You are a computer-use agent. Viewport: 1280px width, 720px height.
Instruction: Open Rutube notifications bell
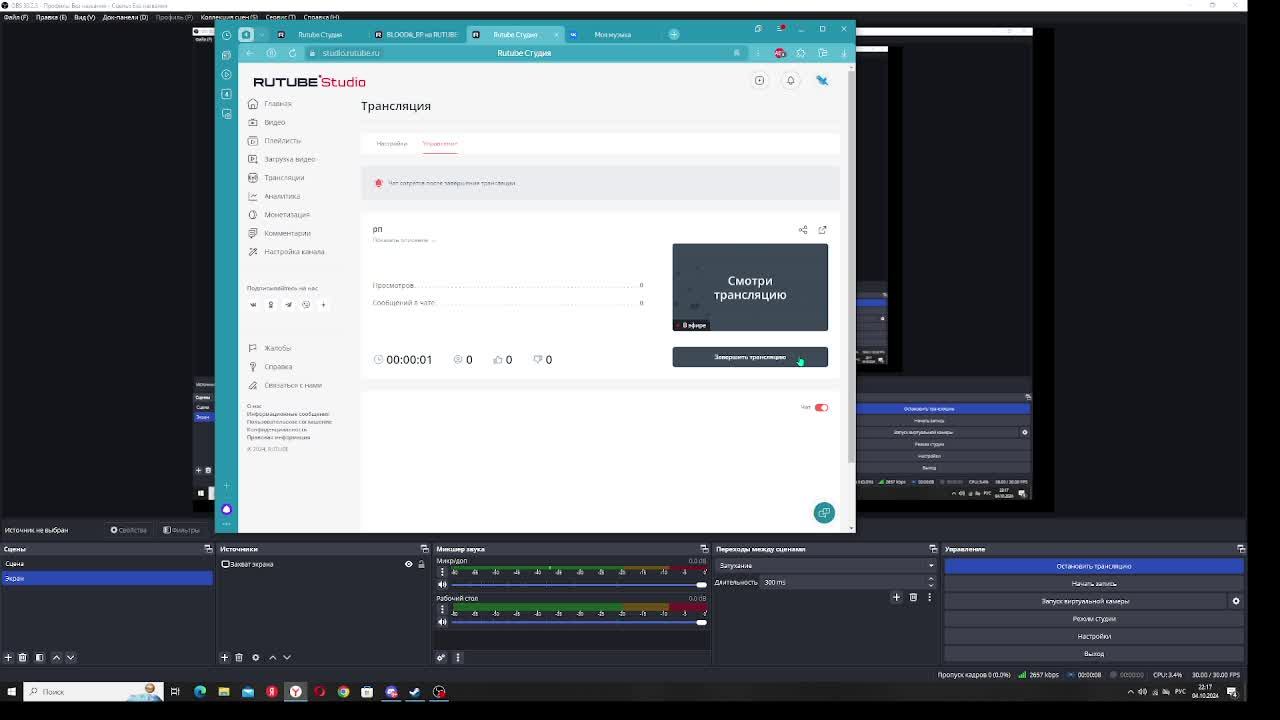[790, 80]
